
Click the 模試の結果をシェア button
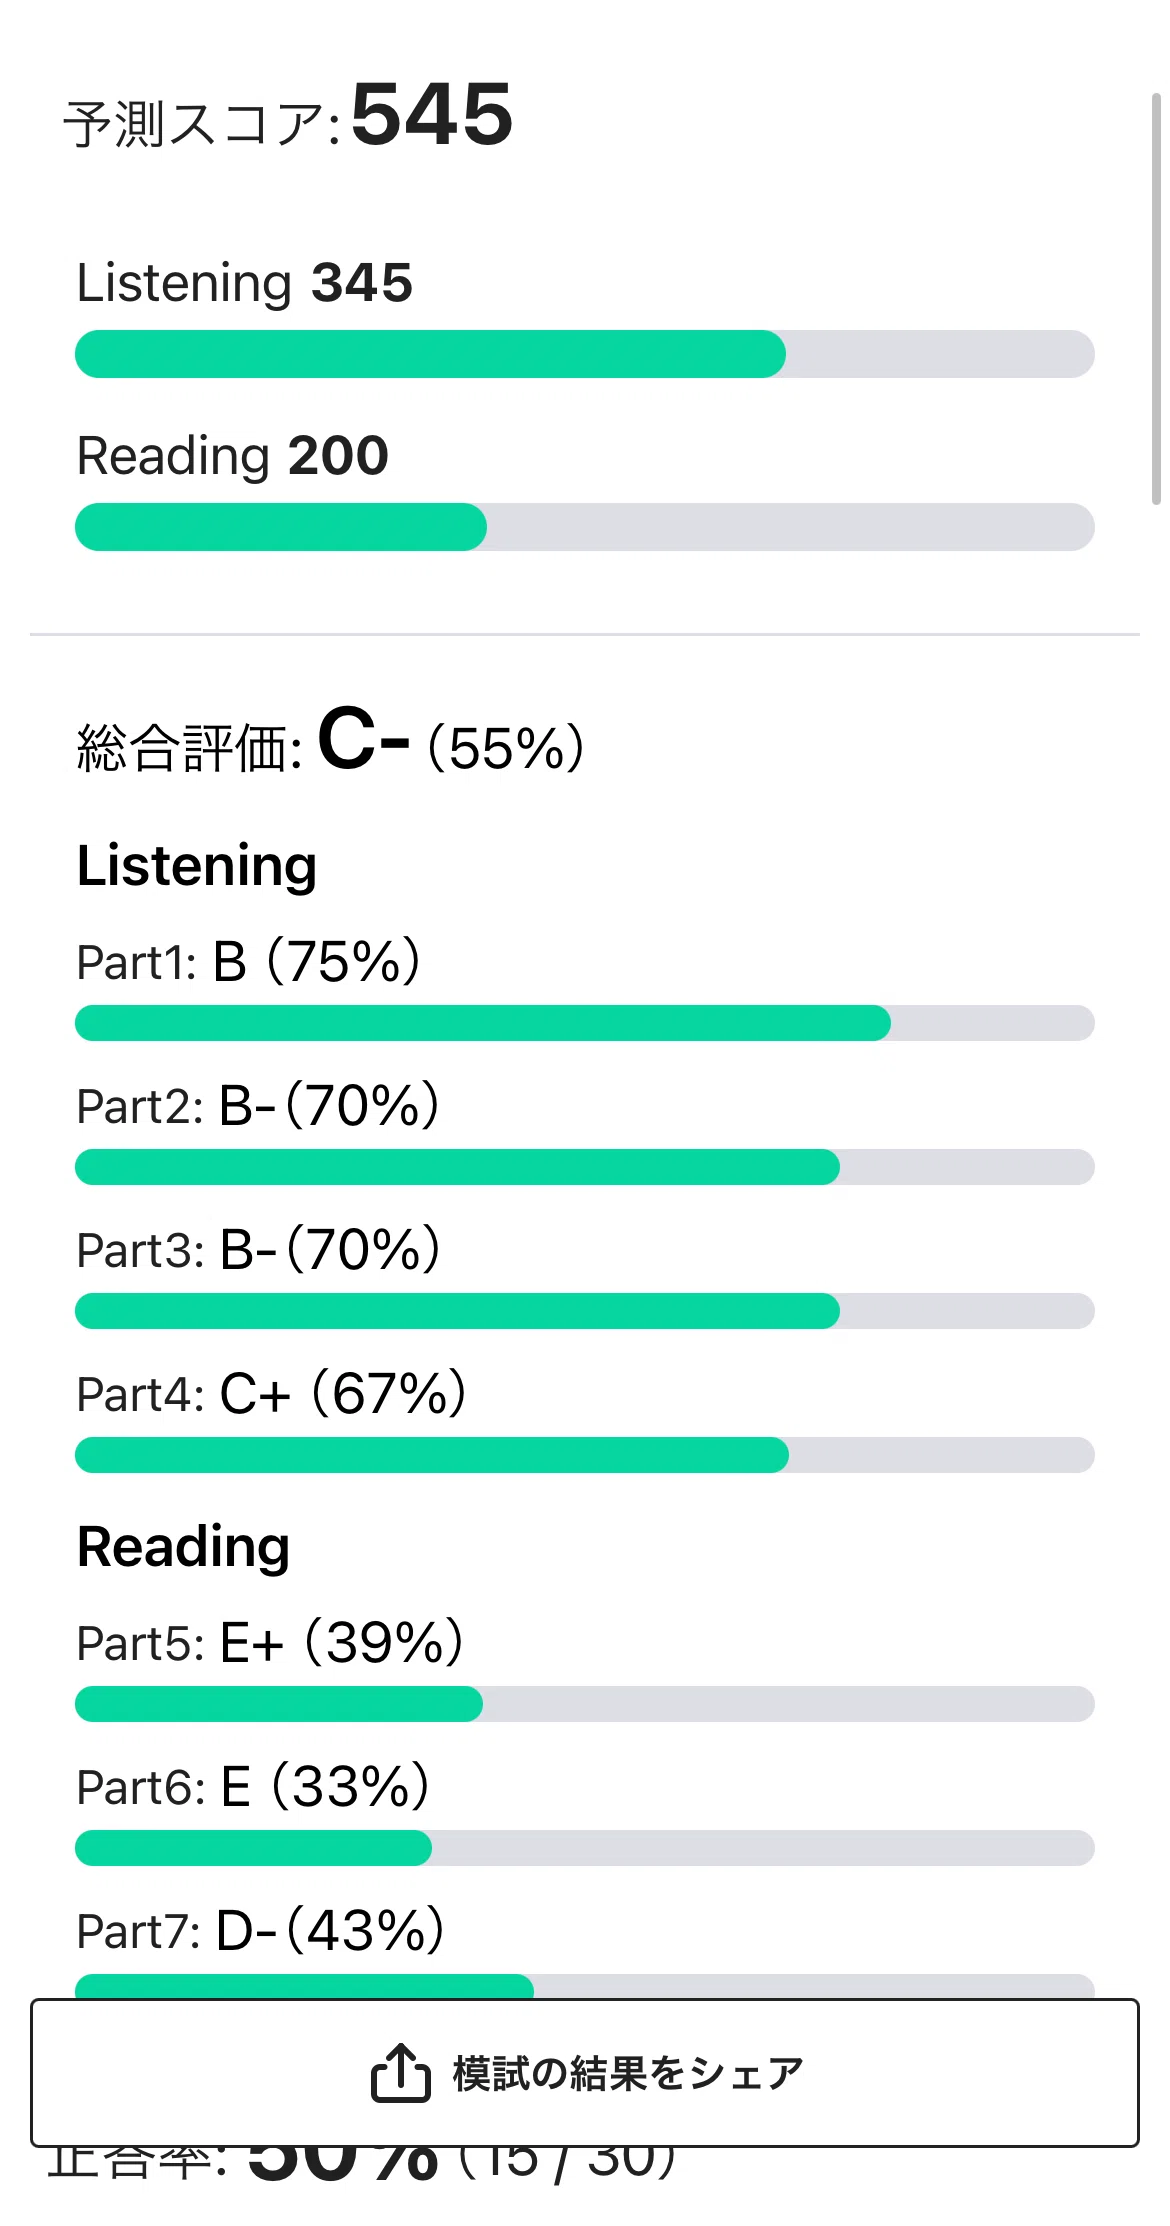[585, 2073]
